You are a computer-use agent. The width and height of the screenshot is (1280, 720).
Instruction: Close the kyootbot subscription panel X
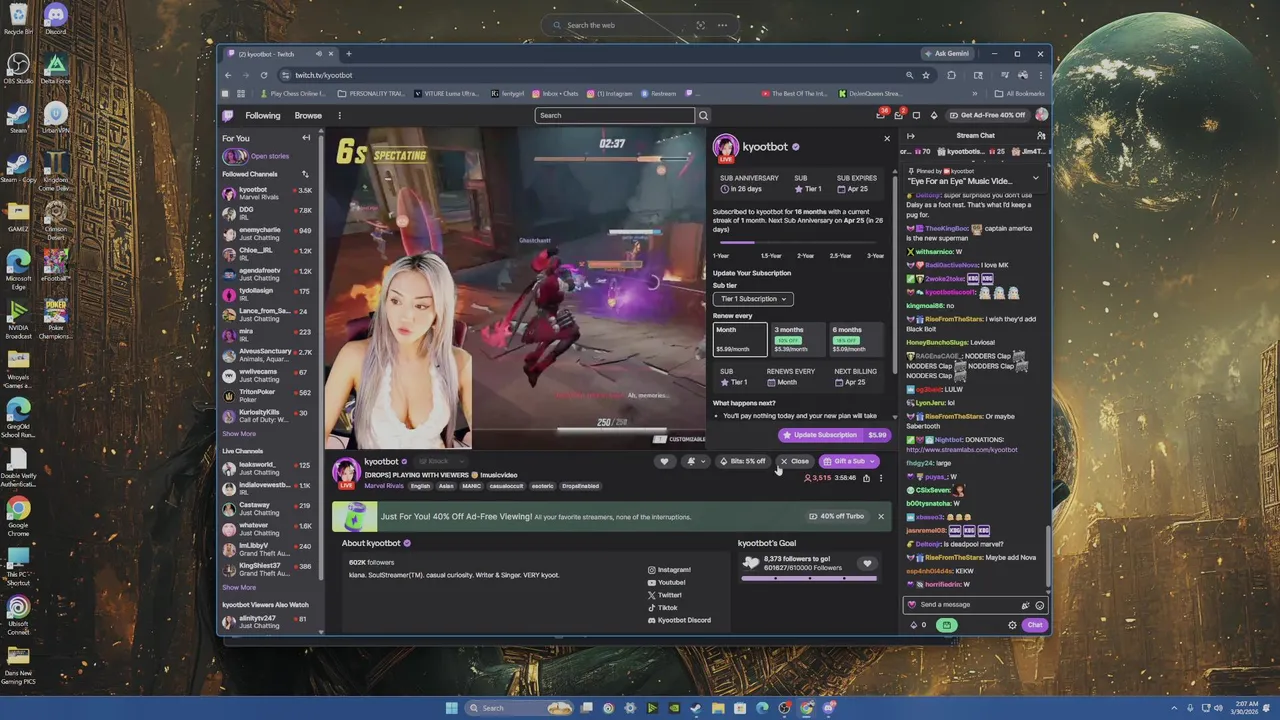(886, 139)
